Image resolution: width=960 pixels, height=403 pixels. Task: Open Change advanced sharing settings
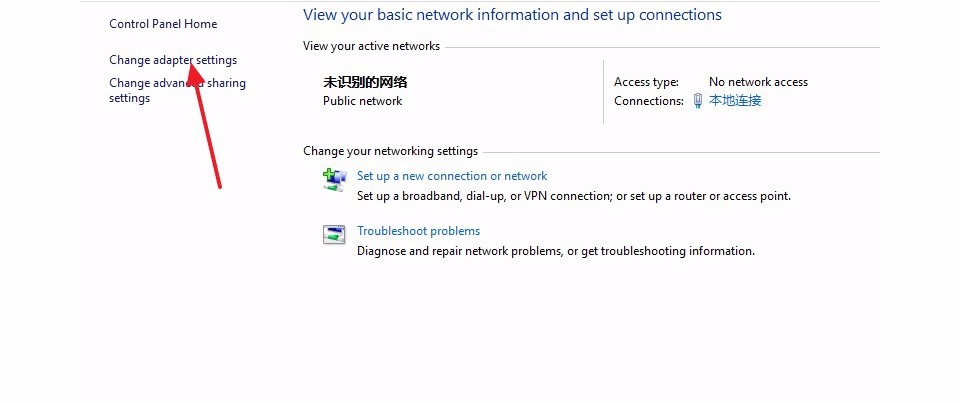click(x=177, y=90)
